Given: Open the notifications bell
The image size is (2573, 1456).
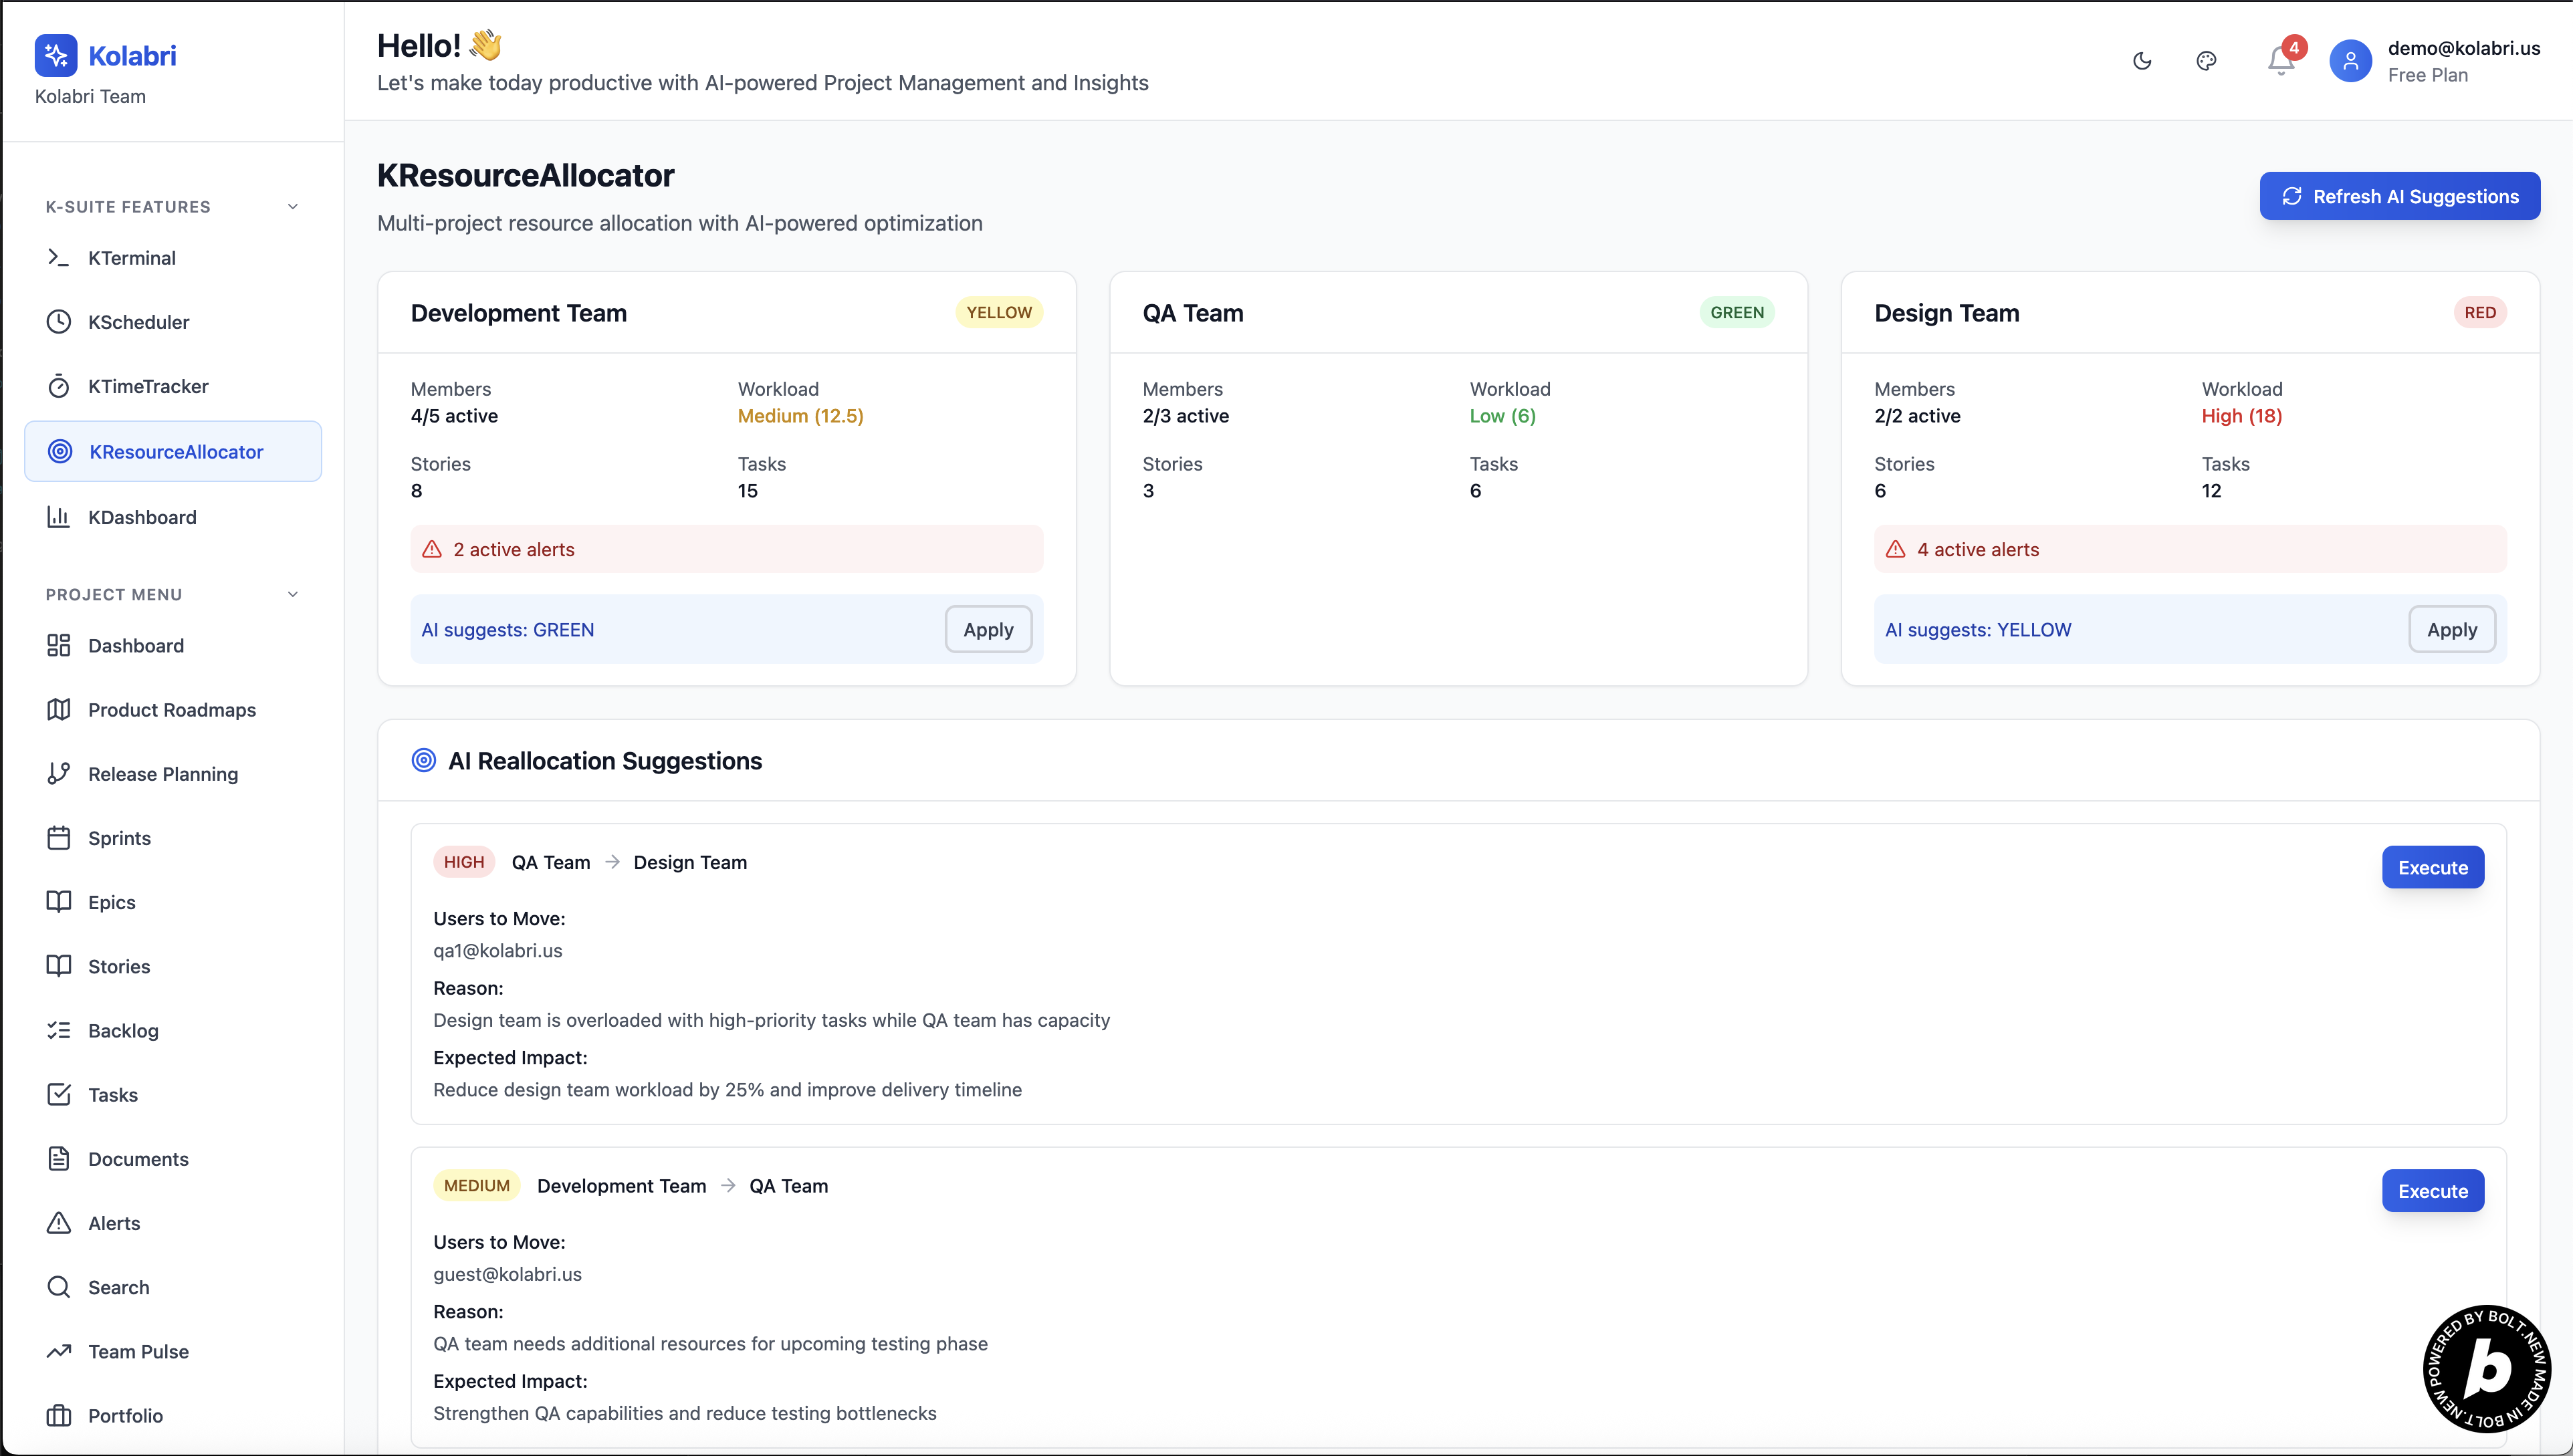Looking at the screenshot, I should pos(2280,61).
